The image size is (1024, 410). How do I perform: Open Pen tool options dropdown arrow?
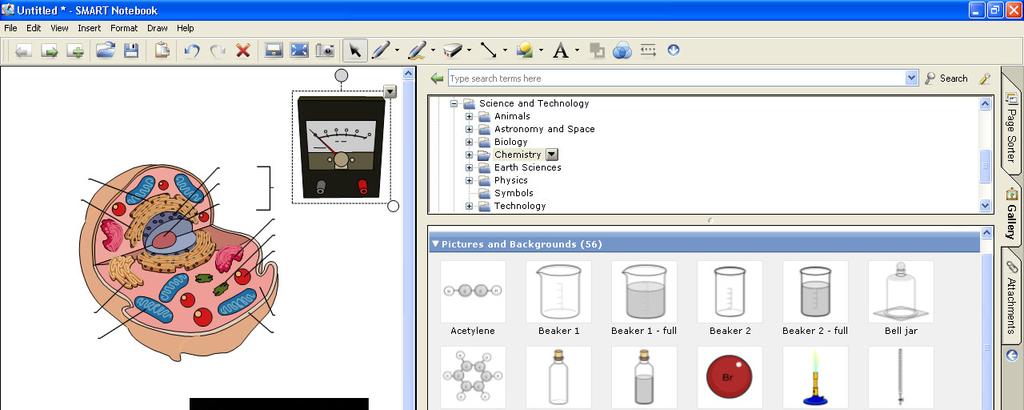click(x=396, y=50)
